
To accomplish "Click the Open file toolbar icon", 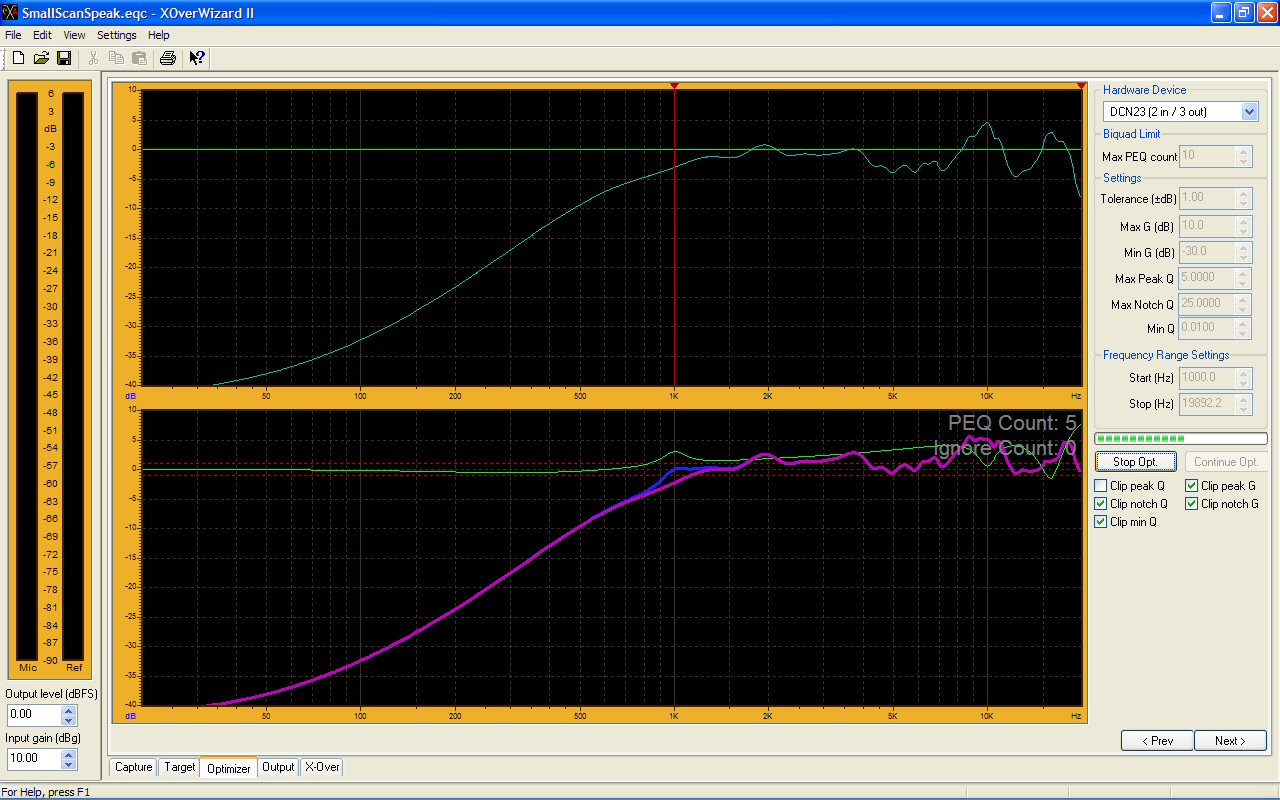I will 41,58.
